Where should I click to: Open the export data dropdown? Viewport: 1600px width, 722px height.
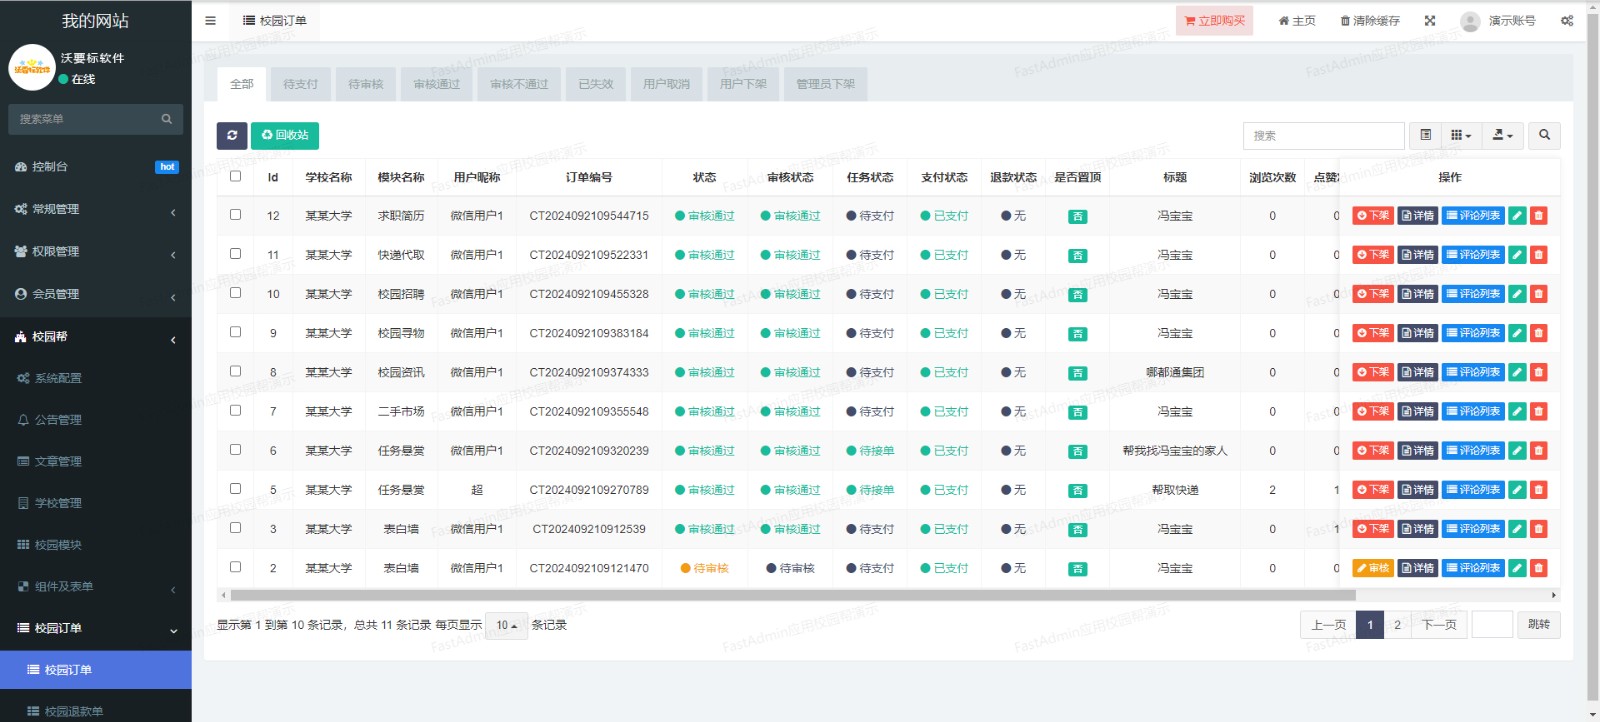pyautogui.click(x=1502, y=135)
